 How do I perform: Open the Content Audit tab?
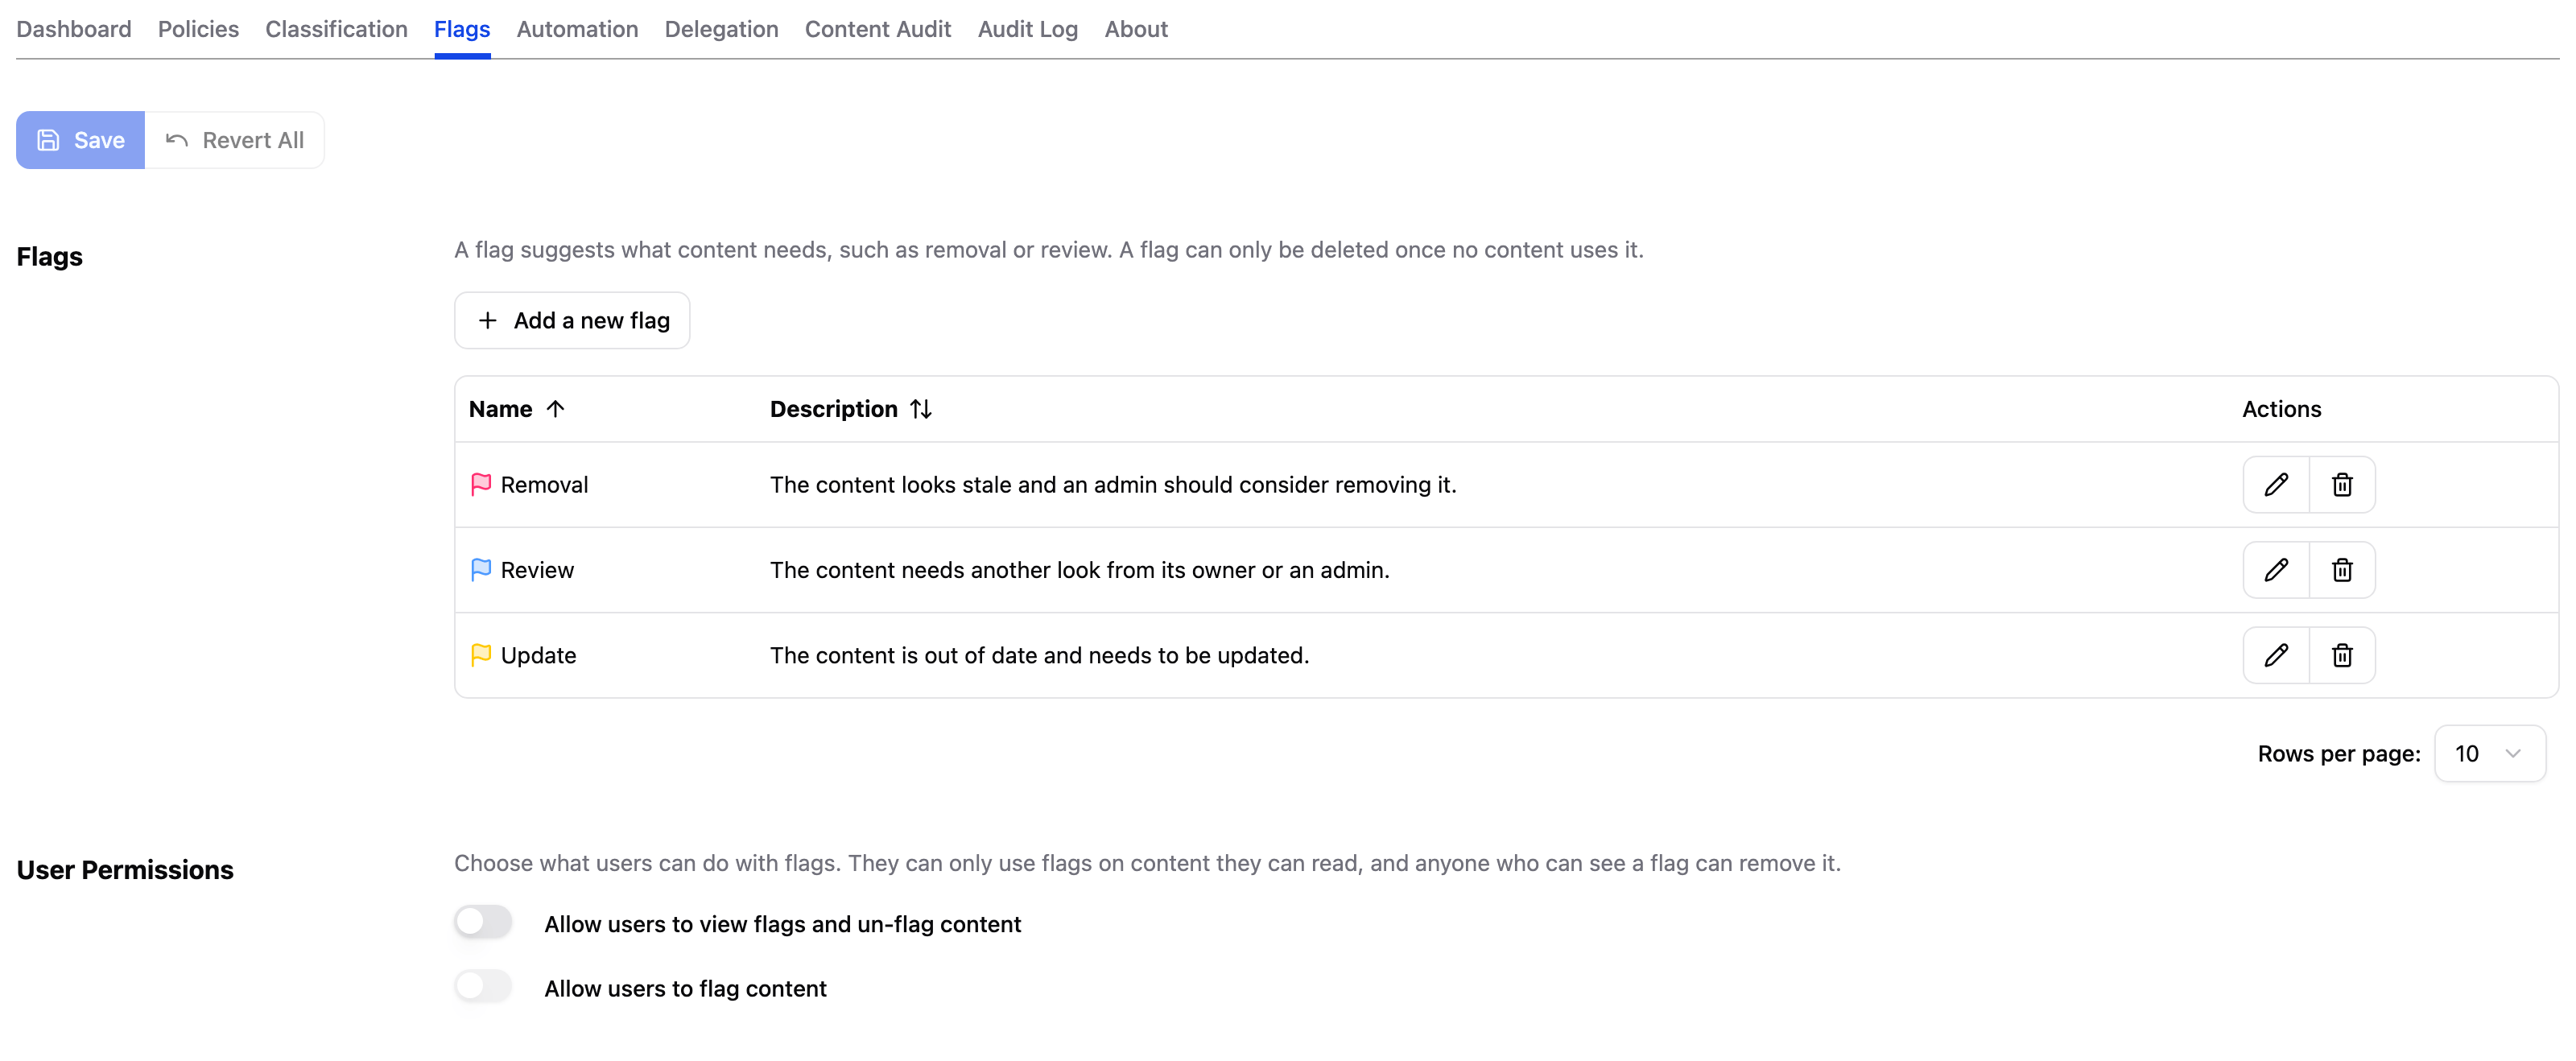877,29
